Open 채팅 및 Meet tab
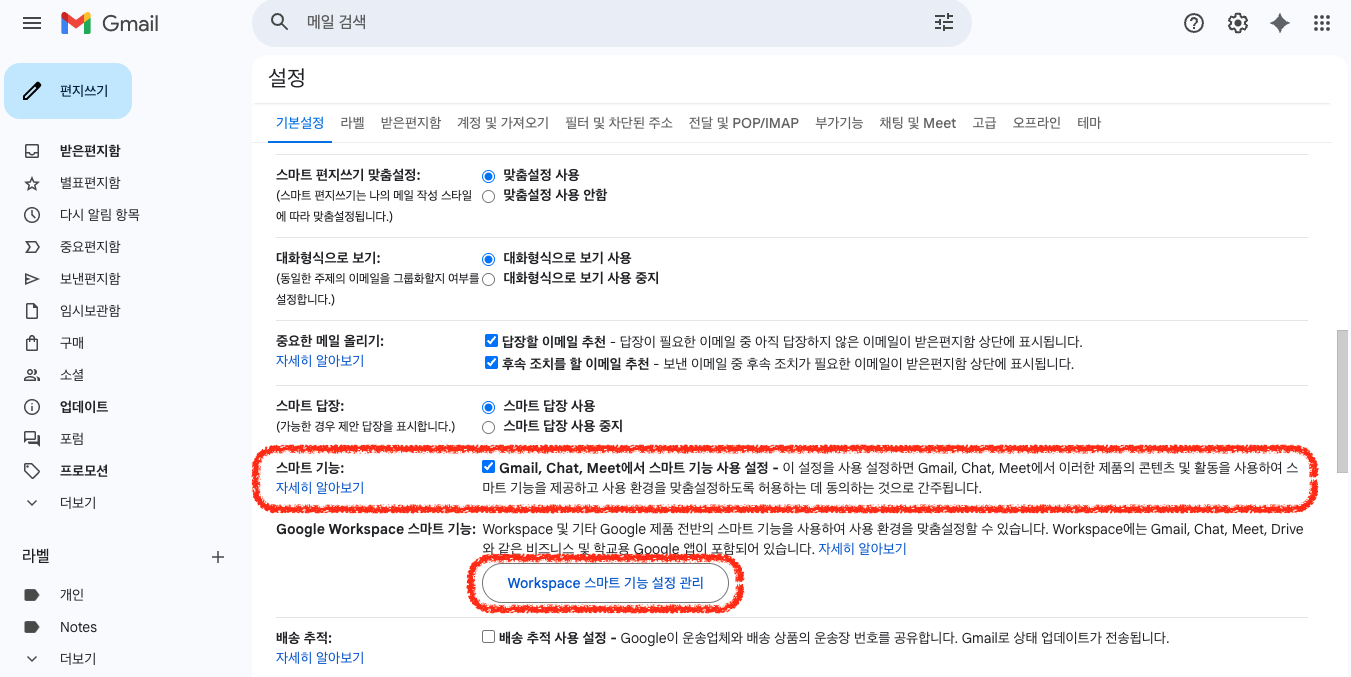1351x677 pixels. click(x=918, y=123)
